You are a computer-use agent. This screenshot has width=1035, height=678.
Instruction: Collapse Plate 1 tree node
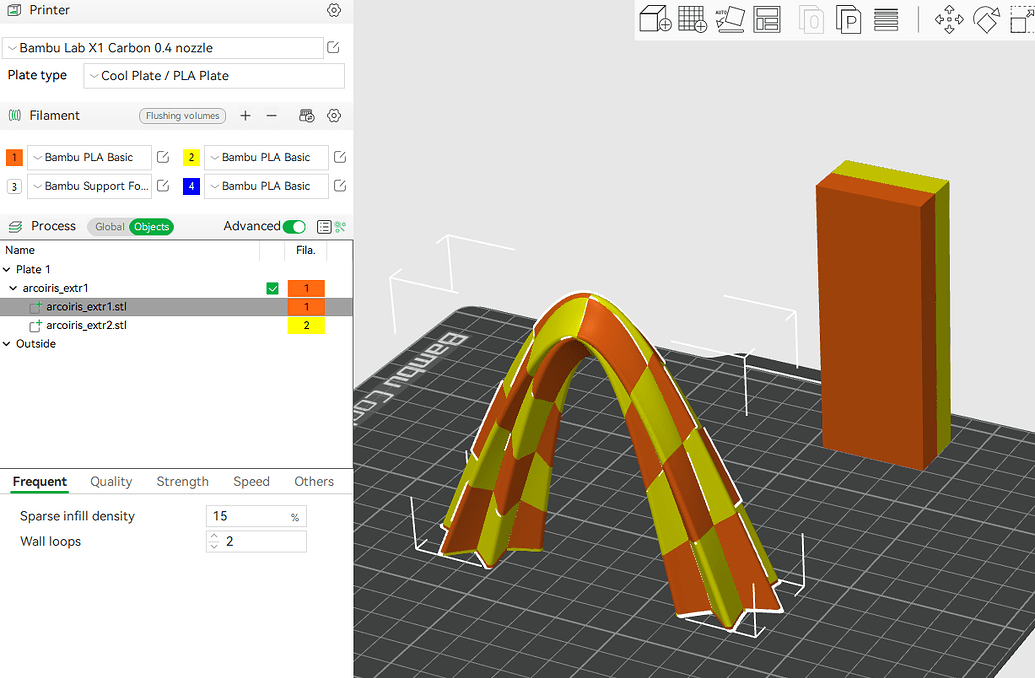click(x=7, y=269)
